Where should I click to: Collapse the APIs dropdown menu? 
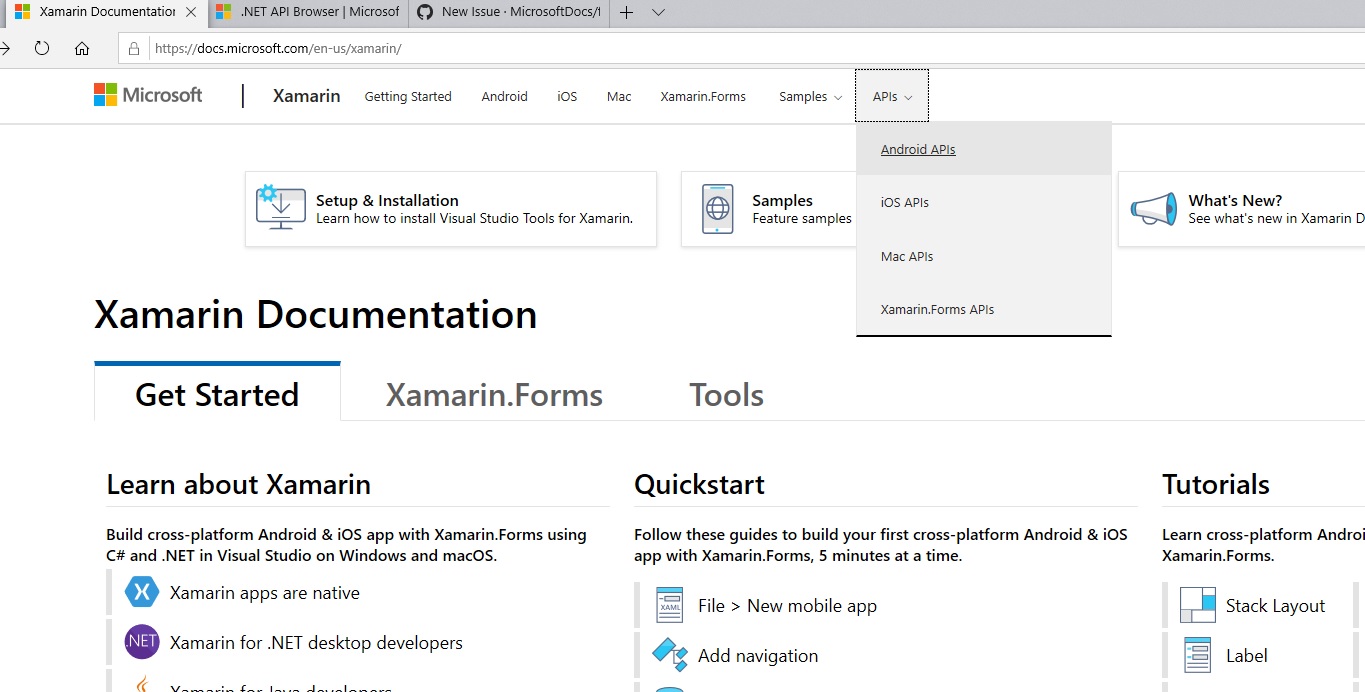coord(892,97)
